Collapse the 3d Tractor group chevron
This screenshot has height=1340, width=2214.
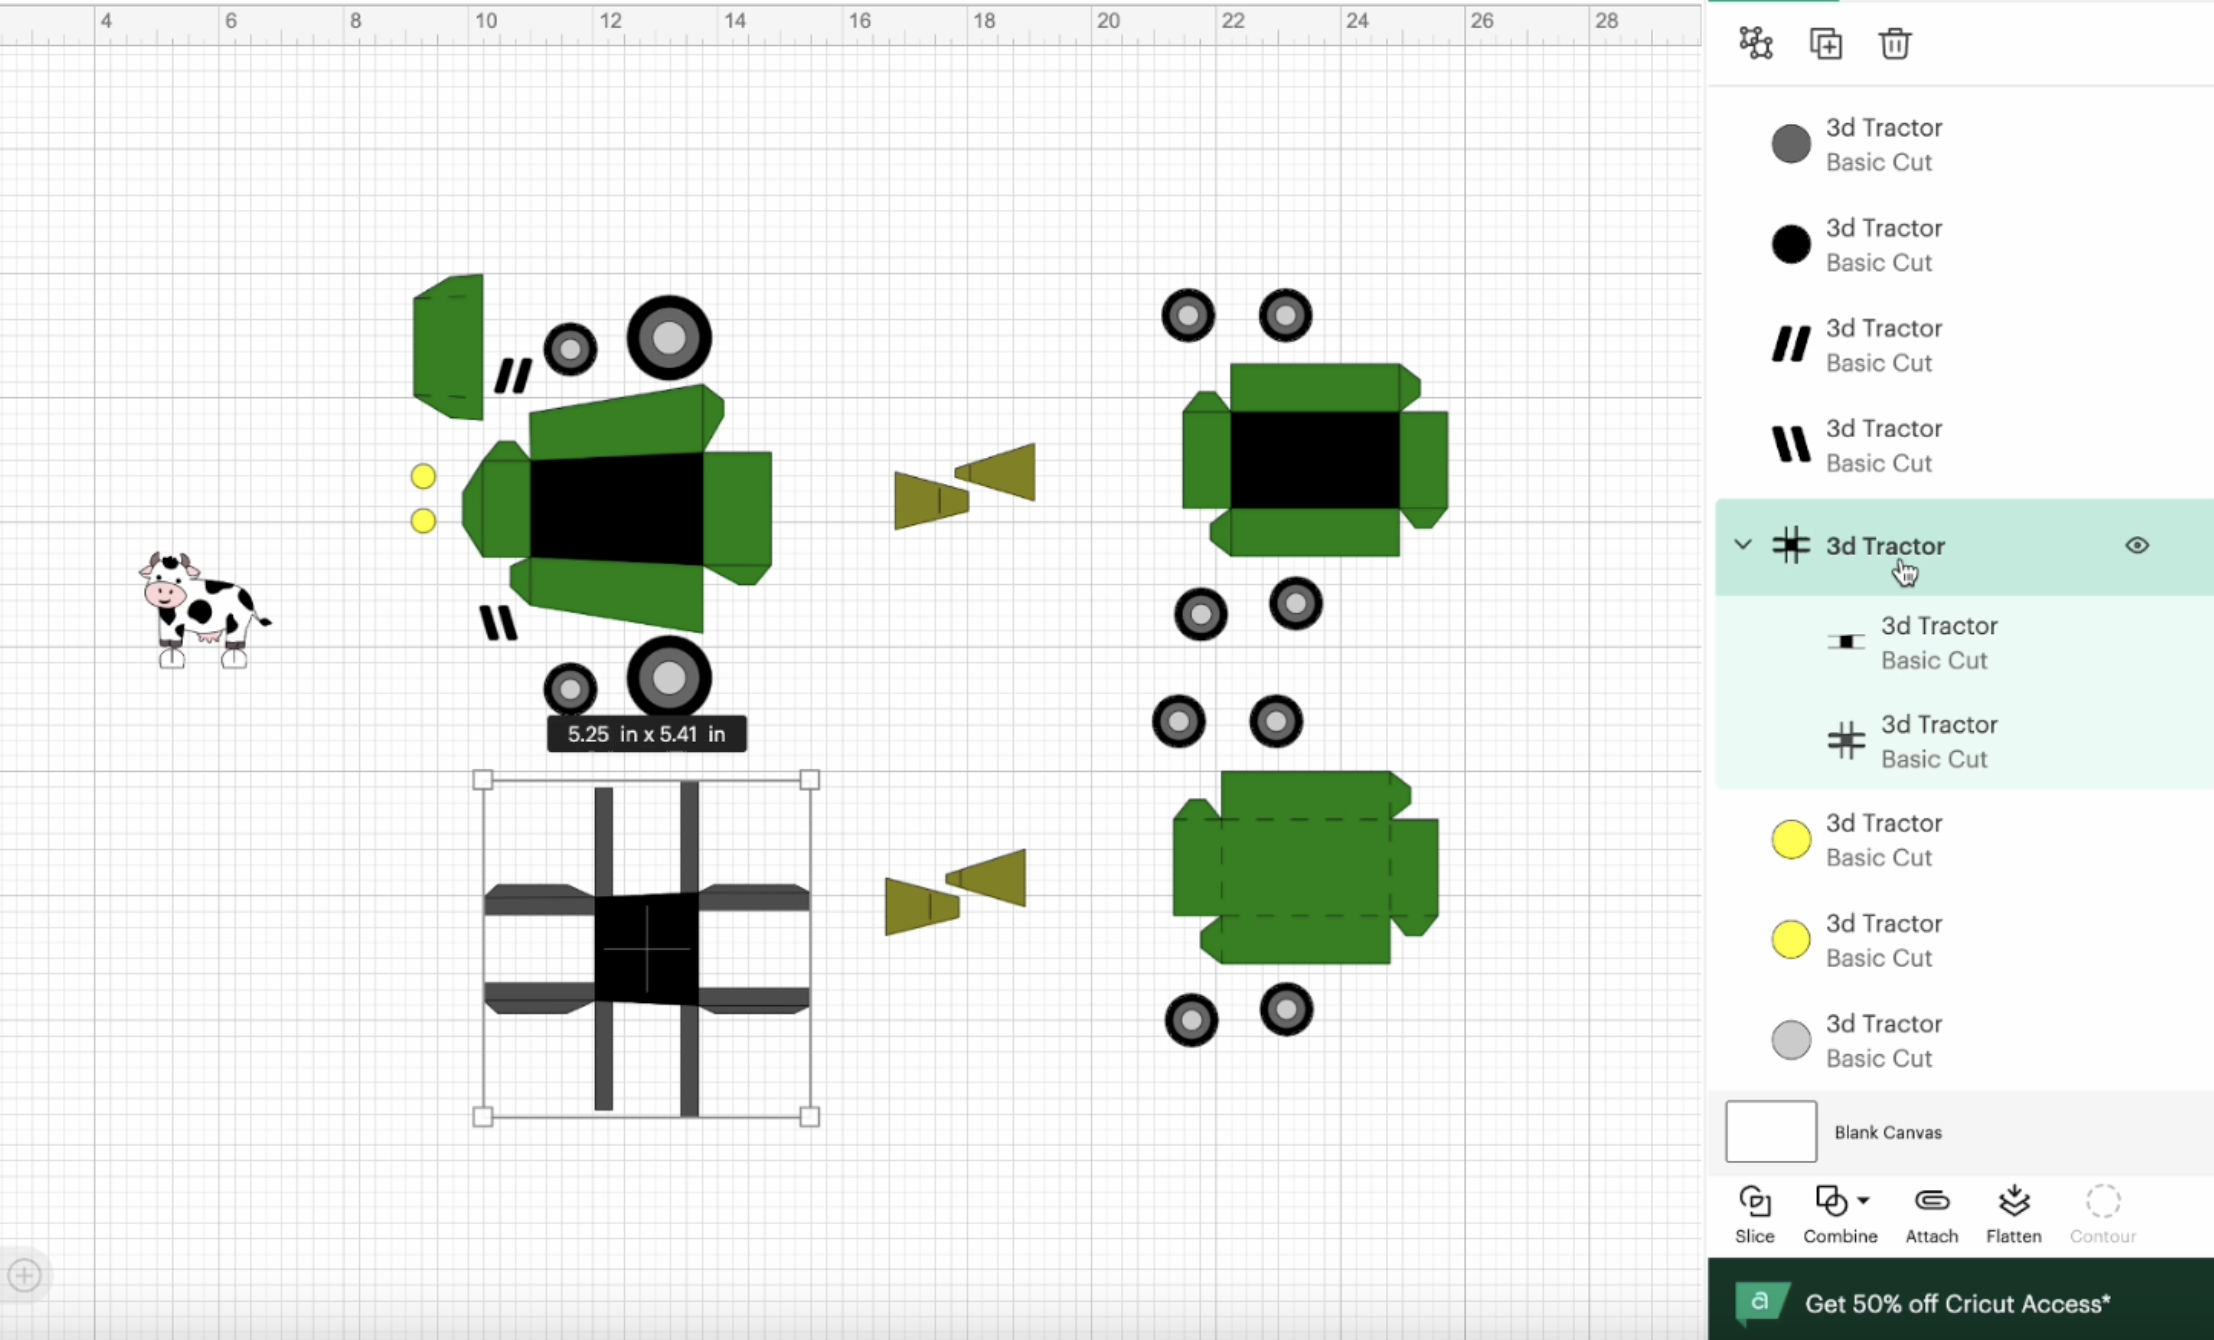[1743, 545]
